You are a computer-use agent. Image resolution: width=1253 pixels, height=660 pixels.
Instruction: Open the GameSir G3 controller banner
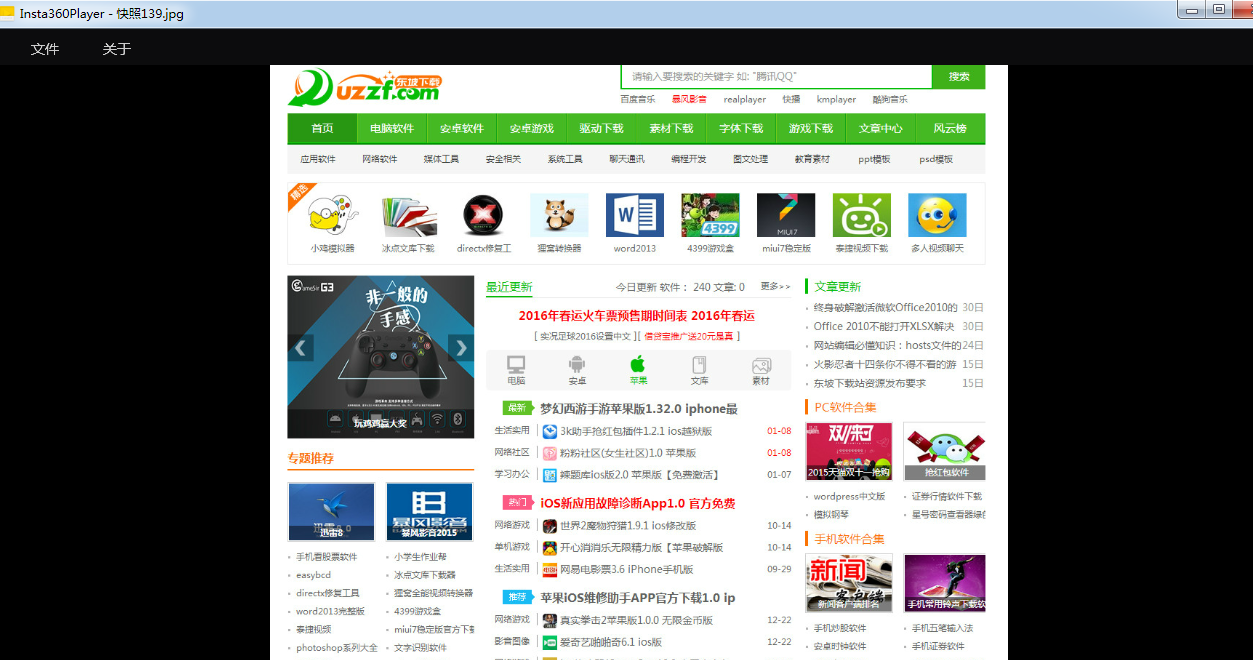point(381,357)
